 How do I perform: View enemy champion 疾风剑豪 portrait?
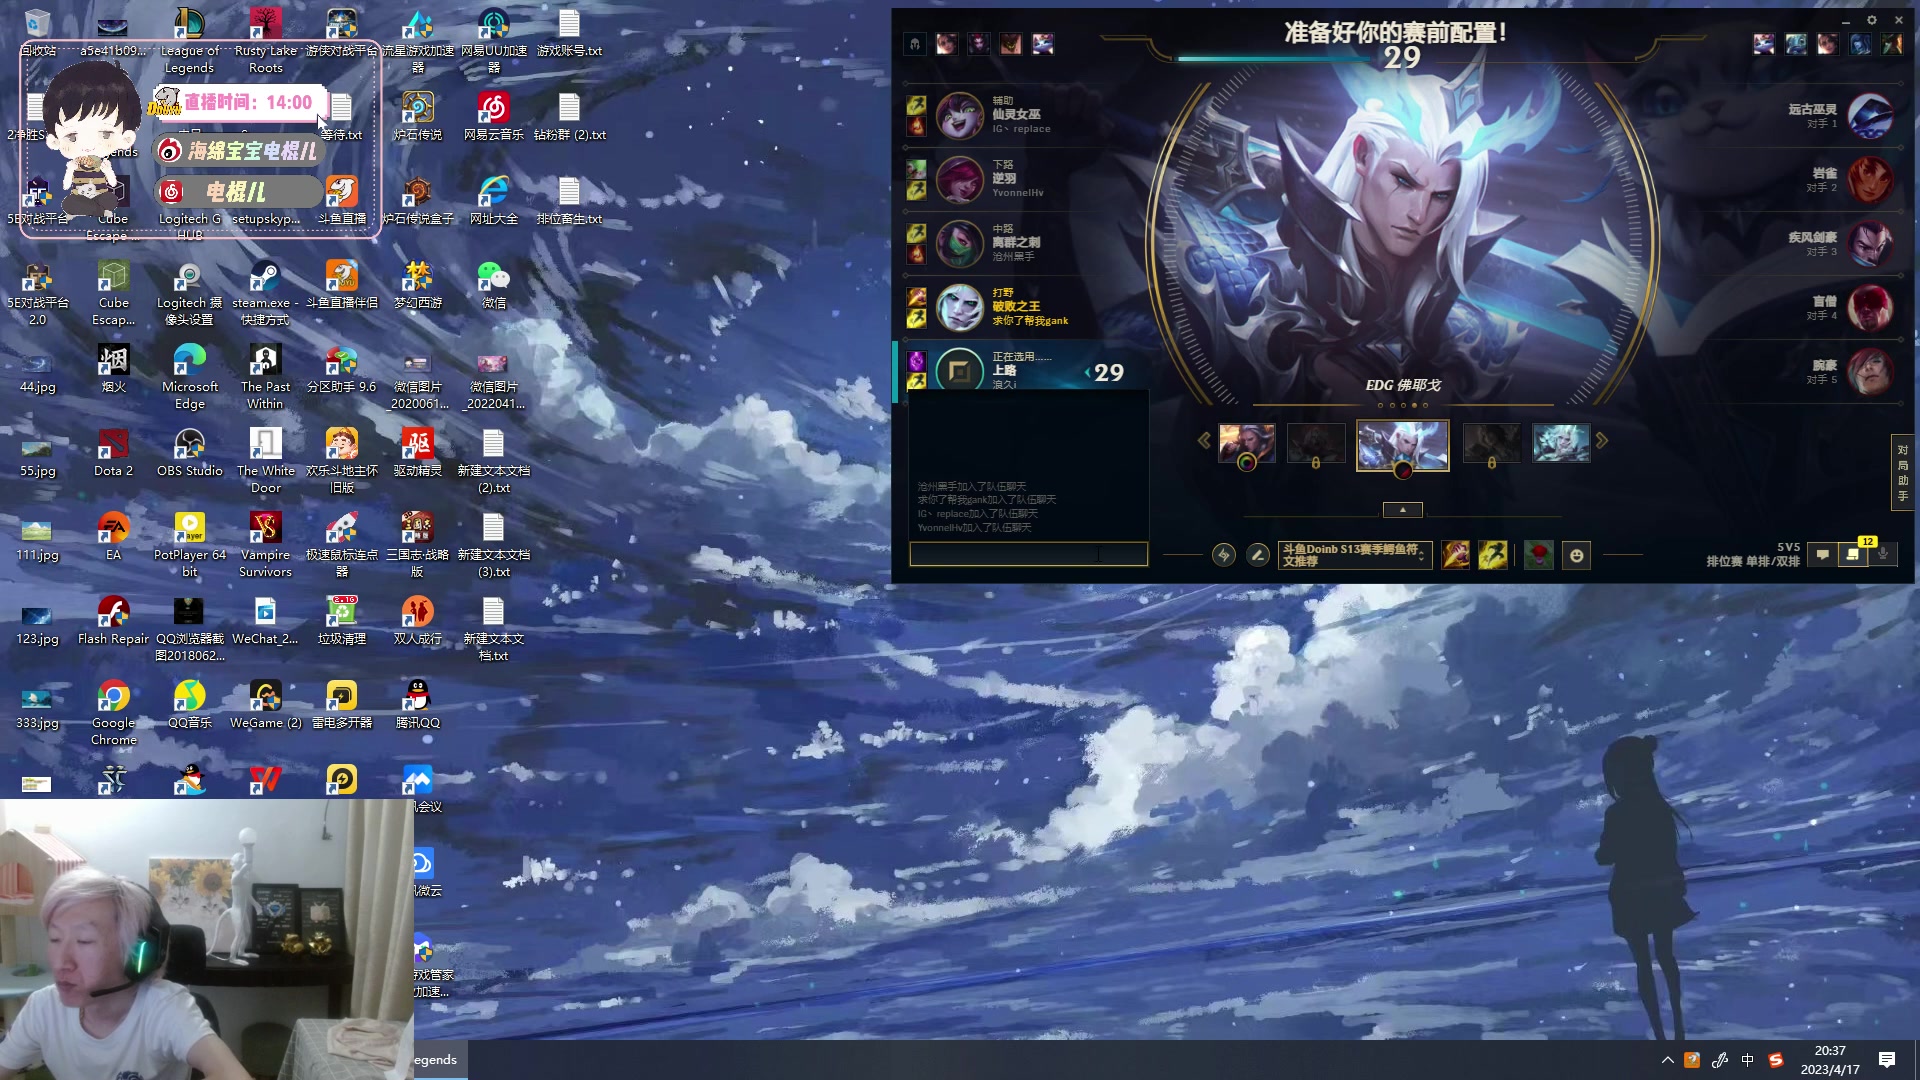pyautogui.click(x=1870, y=243)
